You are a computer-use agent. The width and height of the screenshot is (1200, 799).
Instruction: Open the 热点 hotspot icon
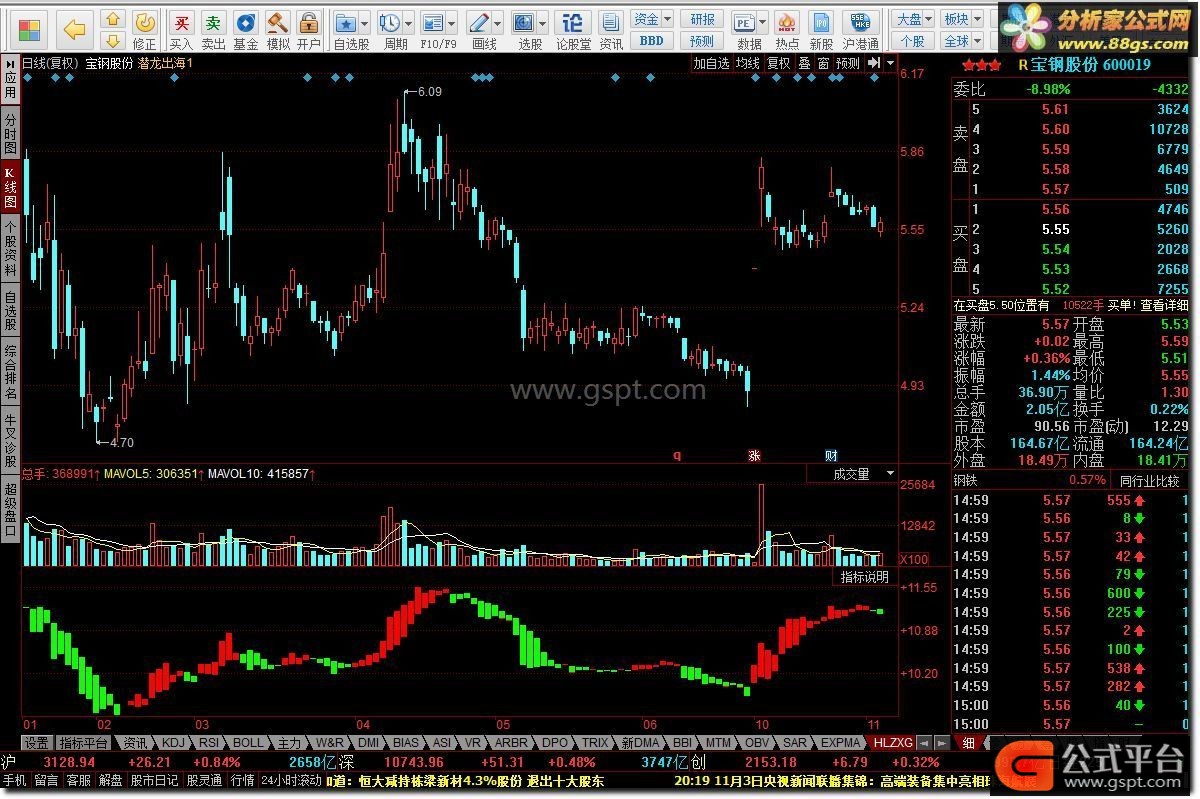(x=787, y=30)
